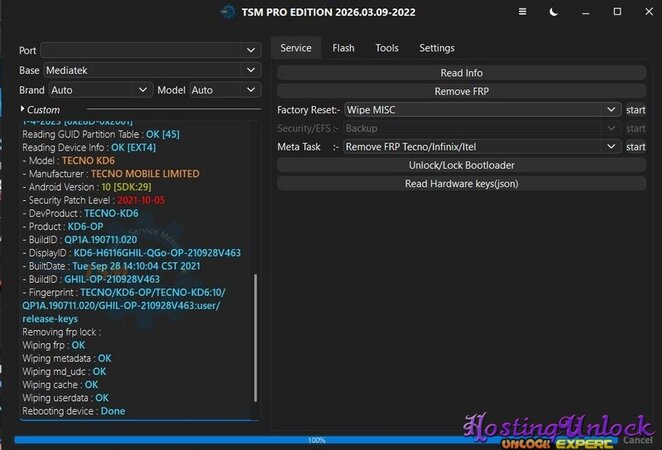The image size is (662, 450).
Task: Expand the Base Mediatek dropdown
Action: [150, 70]
